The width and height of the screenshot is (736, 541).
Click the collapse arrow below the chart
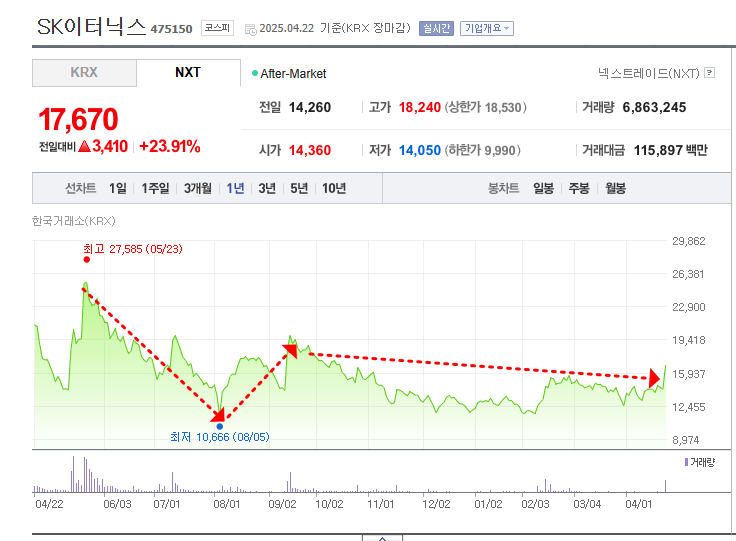[382, 538]
